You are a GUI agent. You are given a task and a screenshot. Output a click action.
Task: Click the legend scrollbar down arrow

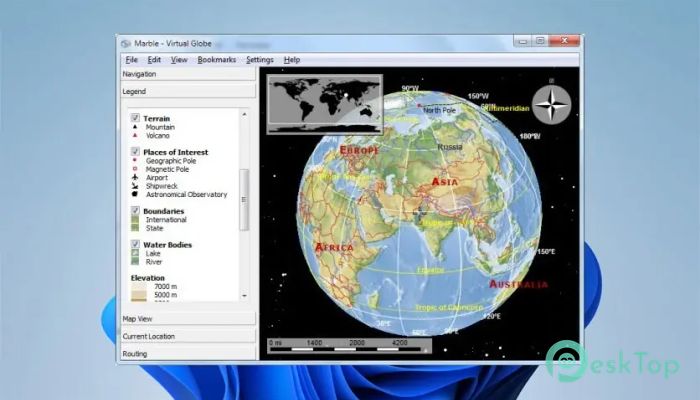pos(244,296)
